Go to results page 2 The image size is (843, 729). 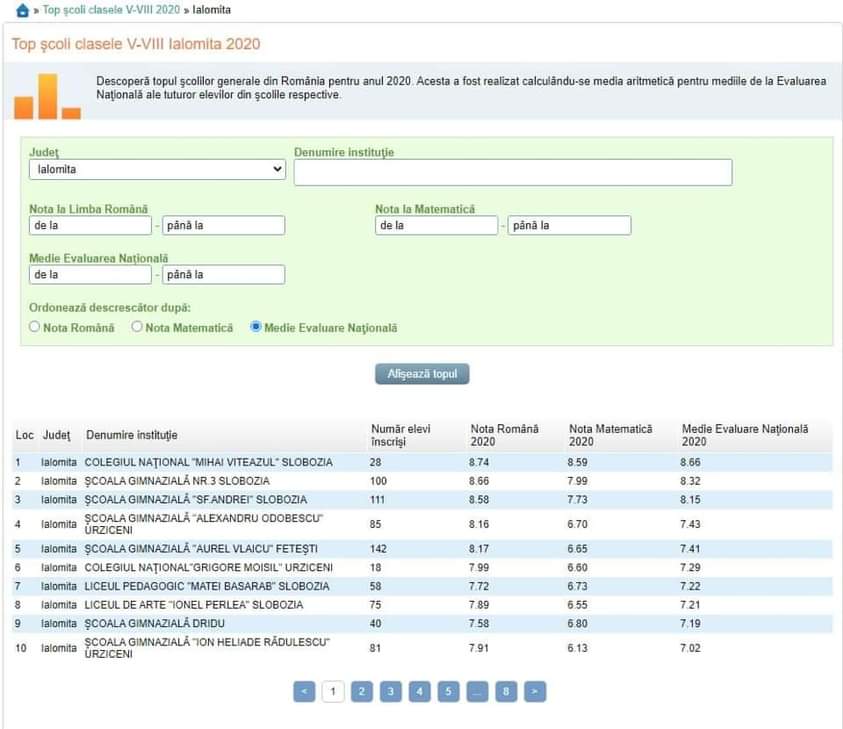(x=362, y=691)
